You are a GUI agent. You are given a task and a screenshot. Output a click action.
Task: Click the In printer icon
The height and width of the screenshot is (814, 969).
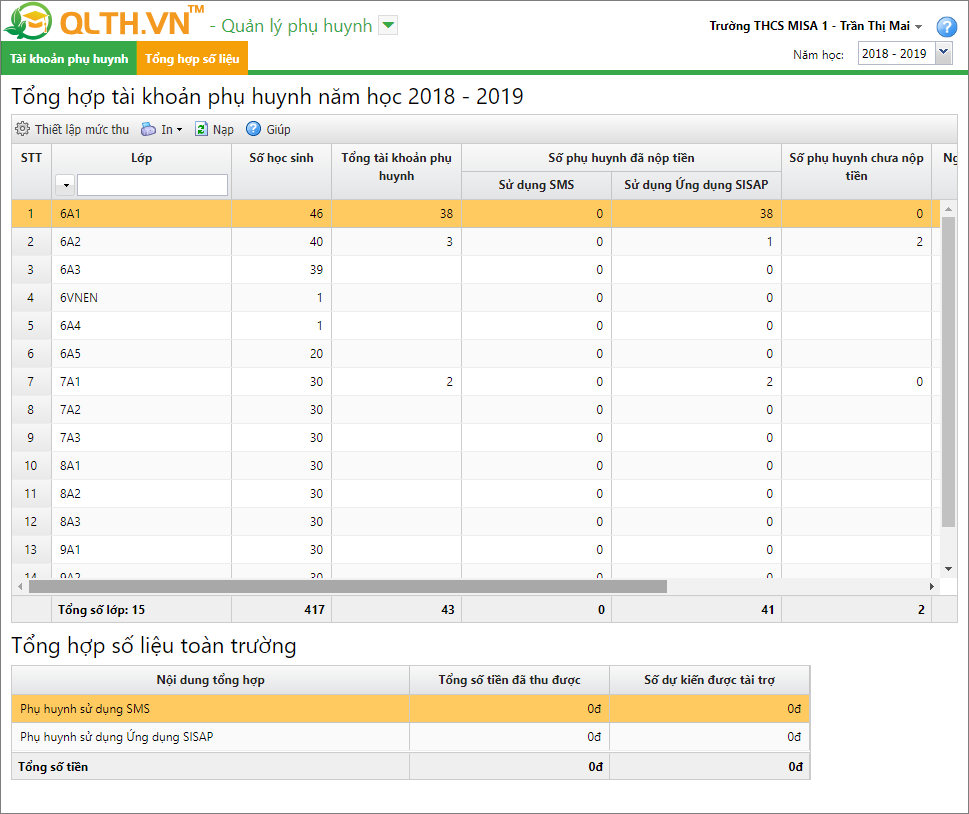pyautogui.click(x=149, y=129)
